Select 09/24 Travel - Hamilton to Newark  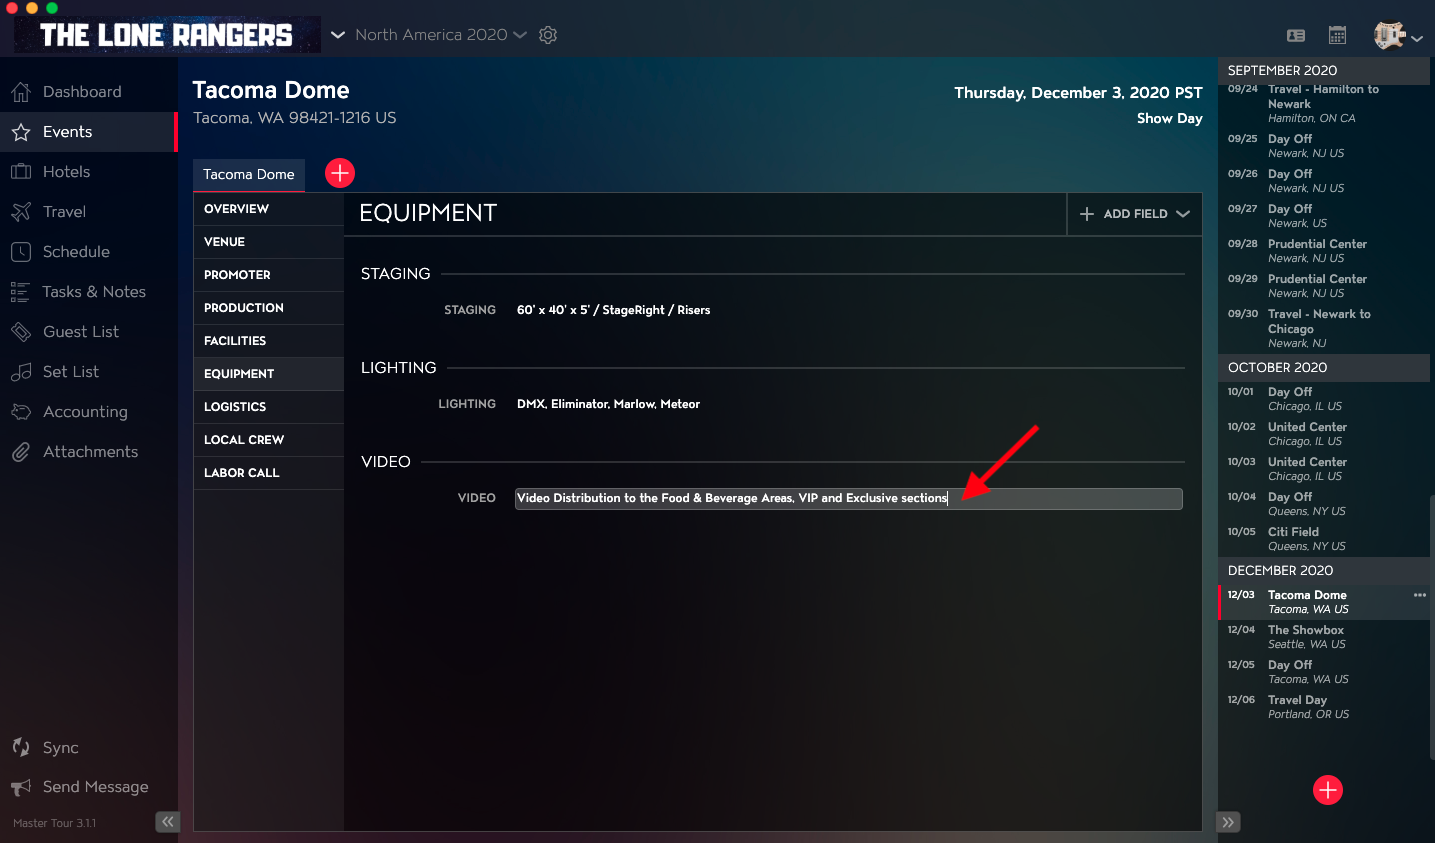pyautogui.click(x=1324, y=104)
